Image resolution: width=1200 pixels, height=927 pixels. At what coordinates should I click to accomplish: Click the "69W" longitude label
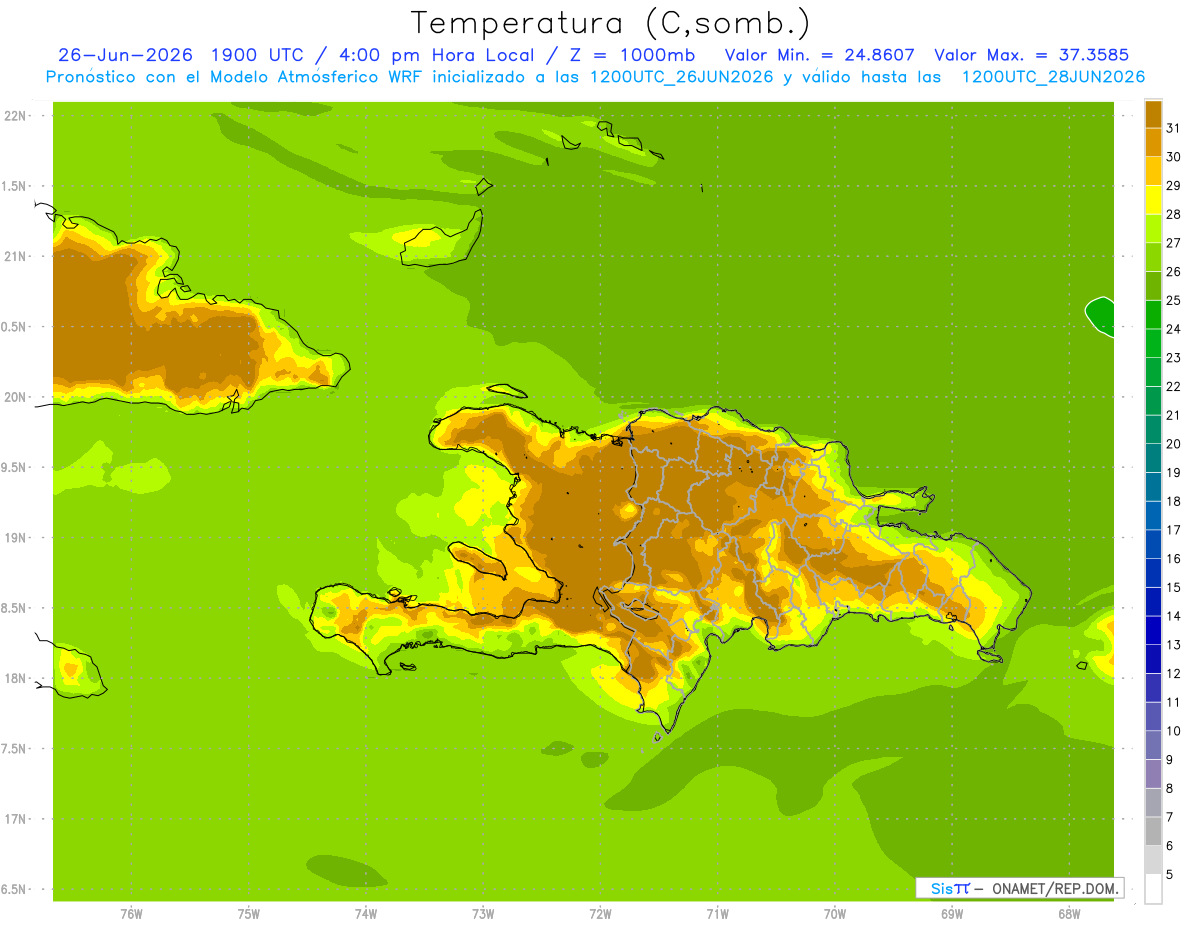(952, 913)
